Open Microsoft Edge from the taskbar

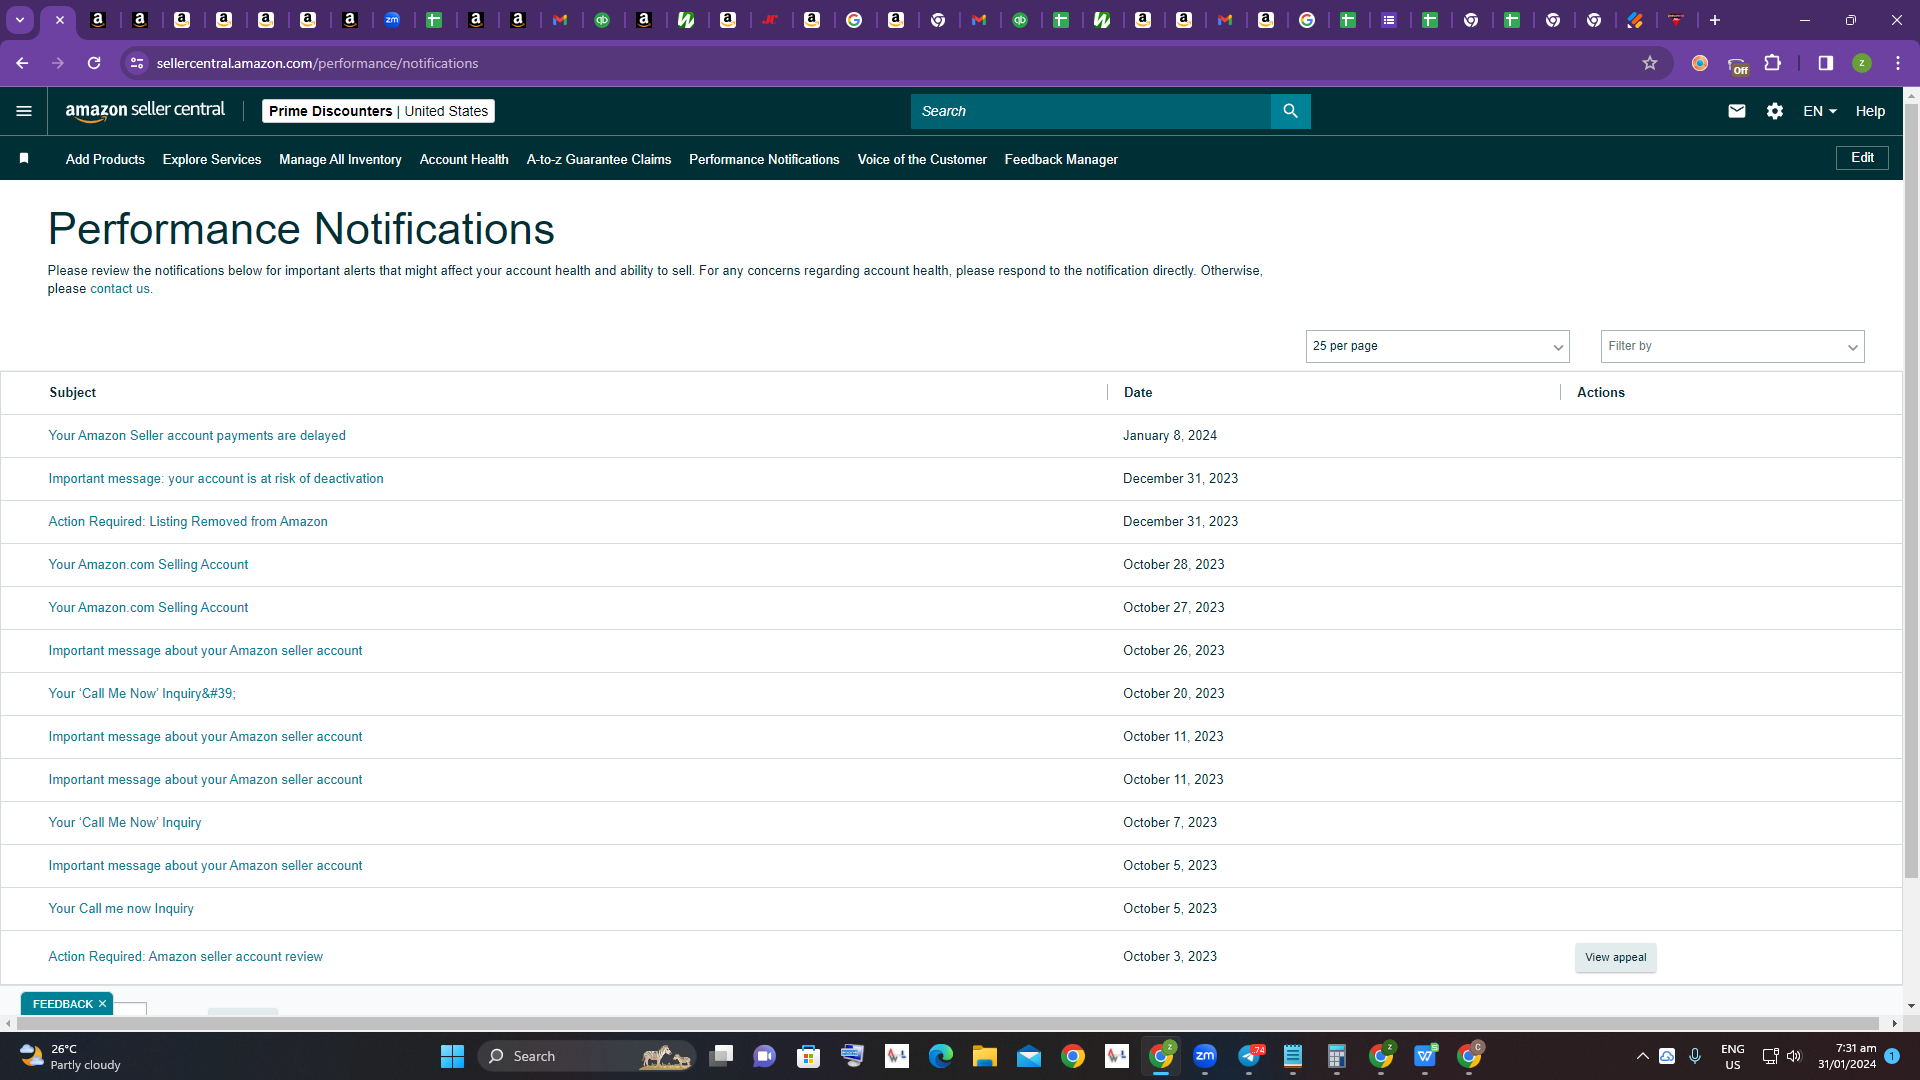941,1056
